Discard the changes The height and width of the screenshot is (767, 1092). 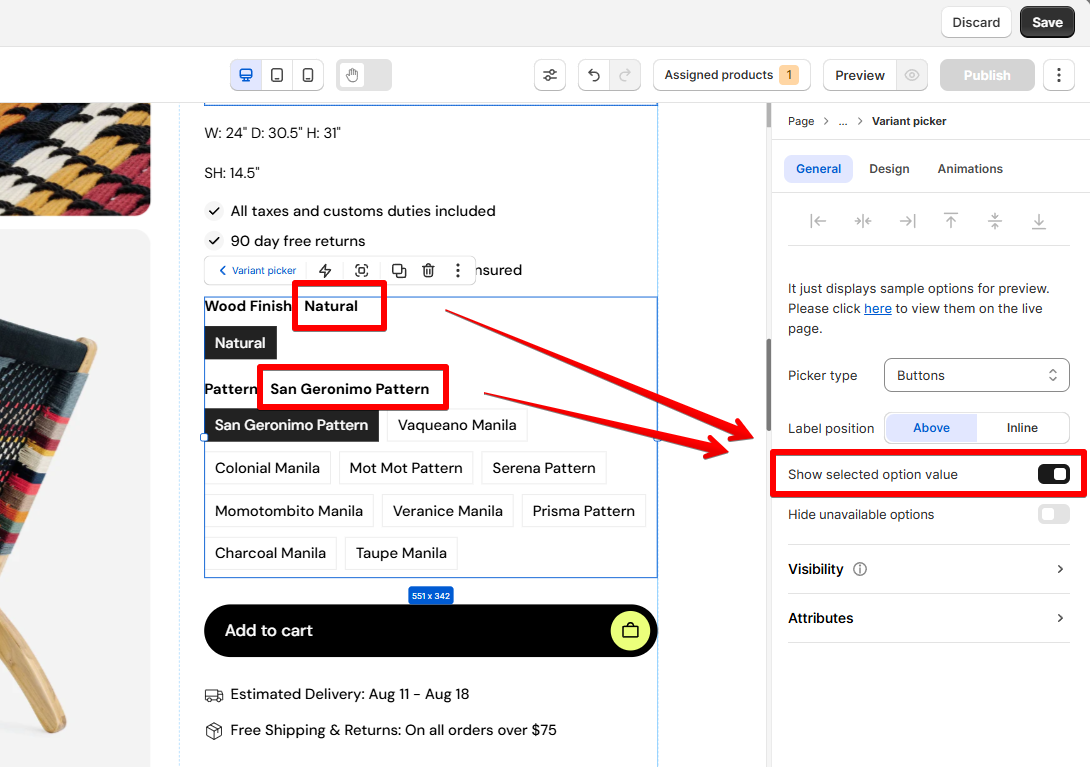(976, 22)
